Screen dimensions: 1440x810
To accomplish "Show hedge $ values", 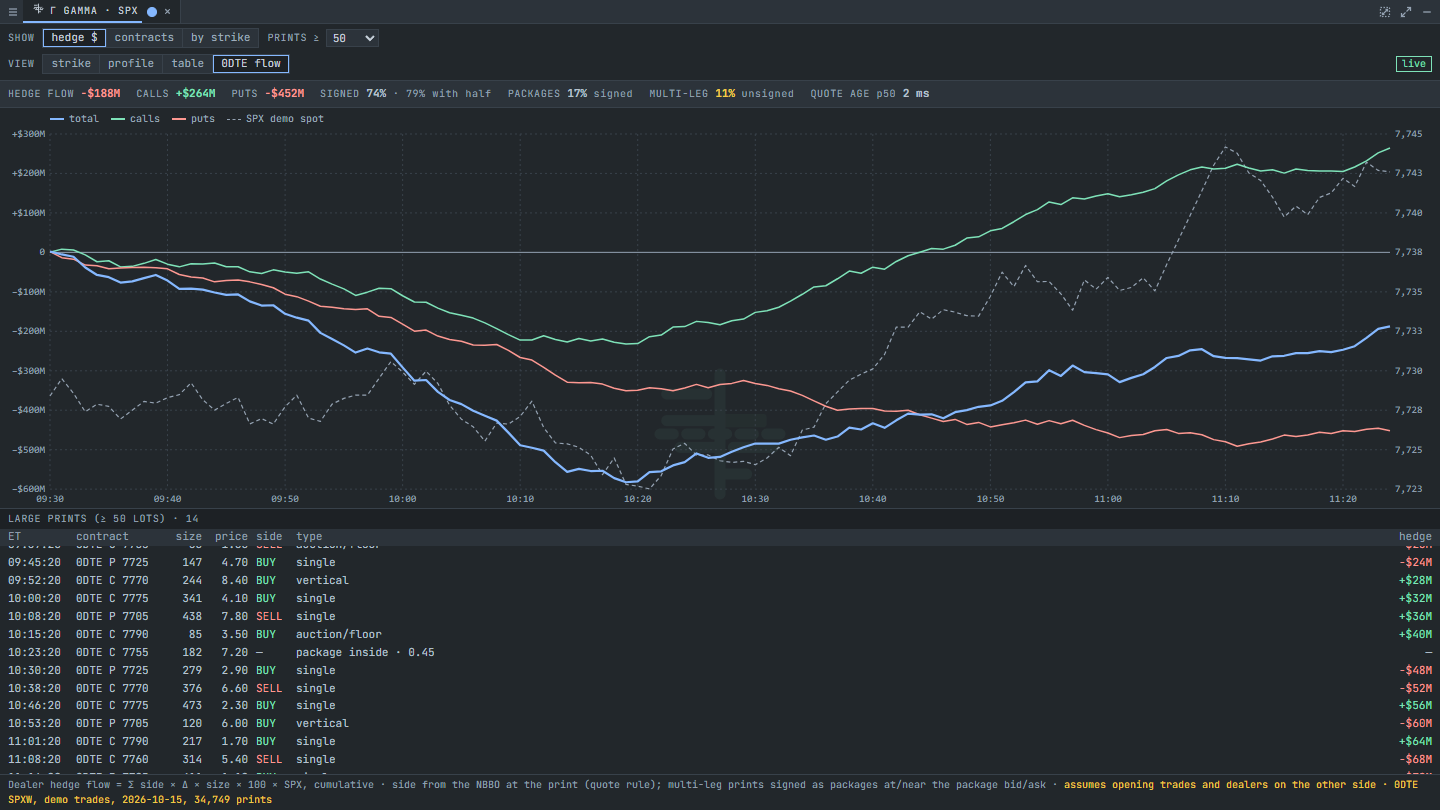I will click(74, 38).
